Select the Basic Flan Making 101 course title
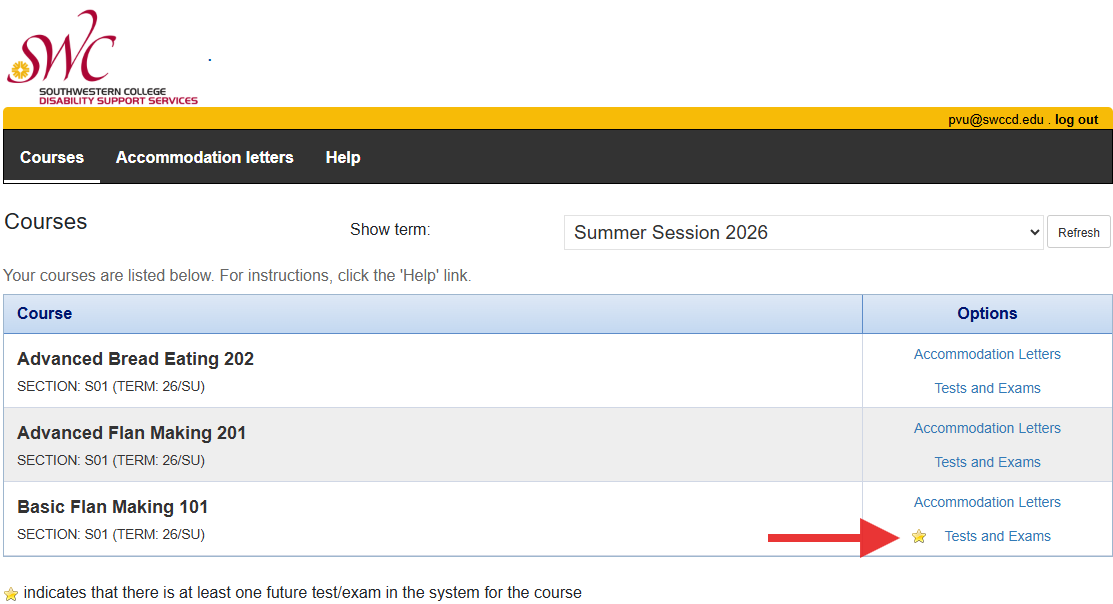Image resolution: width=1113 pixels, height=604 pixels. click(x=112, y=507)
